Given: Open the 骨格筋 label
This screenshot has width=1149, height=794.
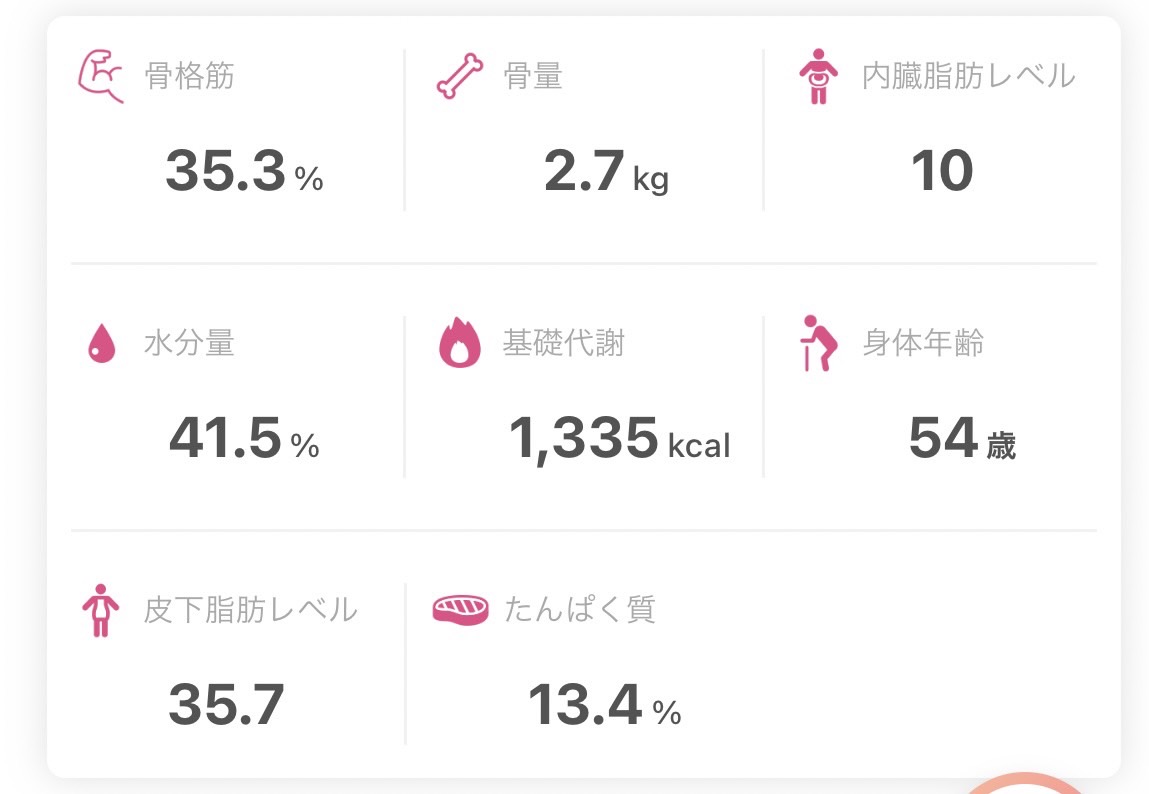Looking at the screenshot, I should [189, 76].
